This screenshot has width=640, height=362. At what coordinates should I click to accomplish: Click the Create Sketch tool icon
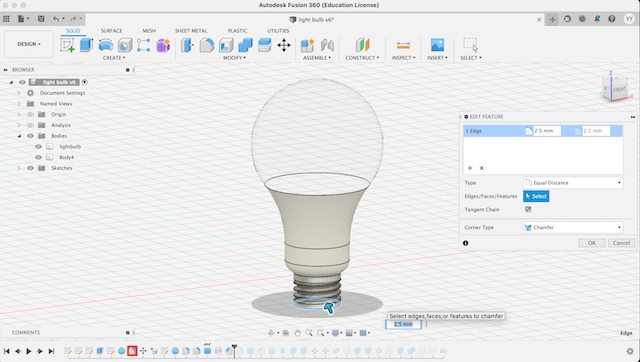coord(67,45)
